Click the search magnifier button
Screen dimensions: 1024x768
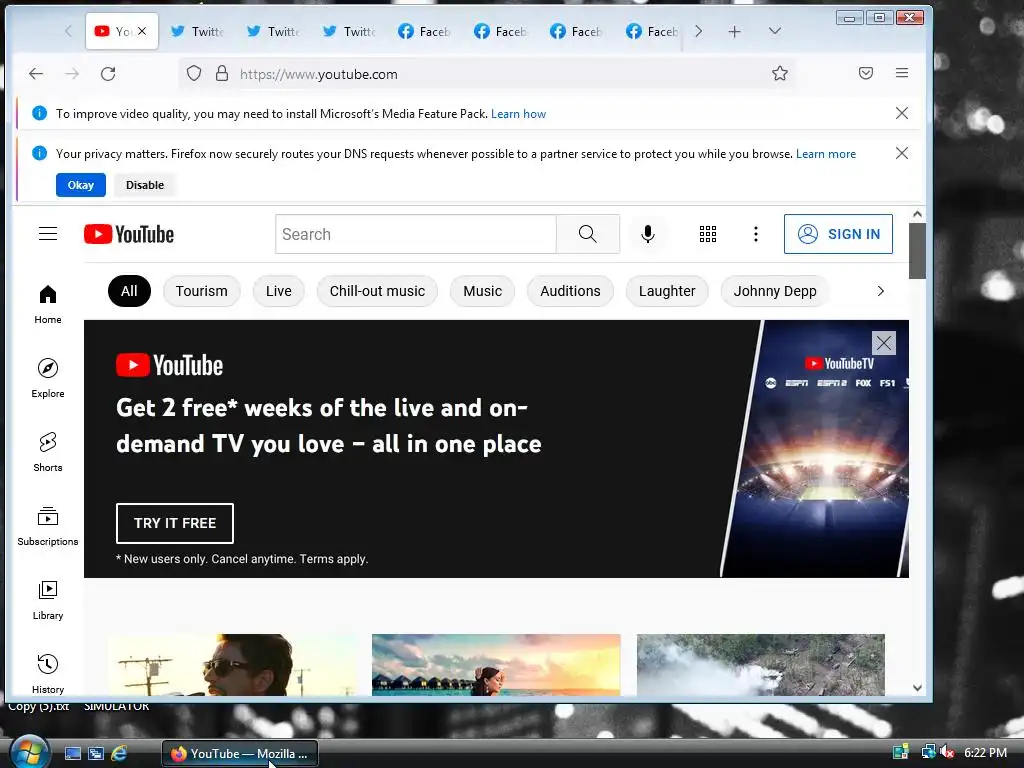coord(588,234)
